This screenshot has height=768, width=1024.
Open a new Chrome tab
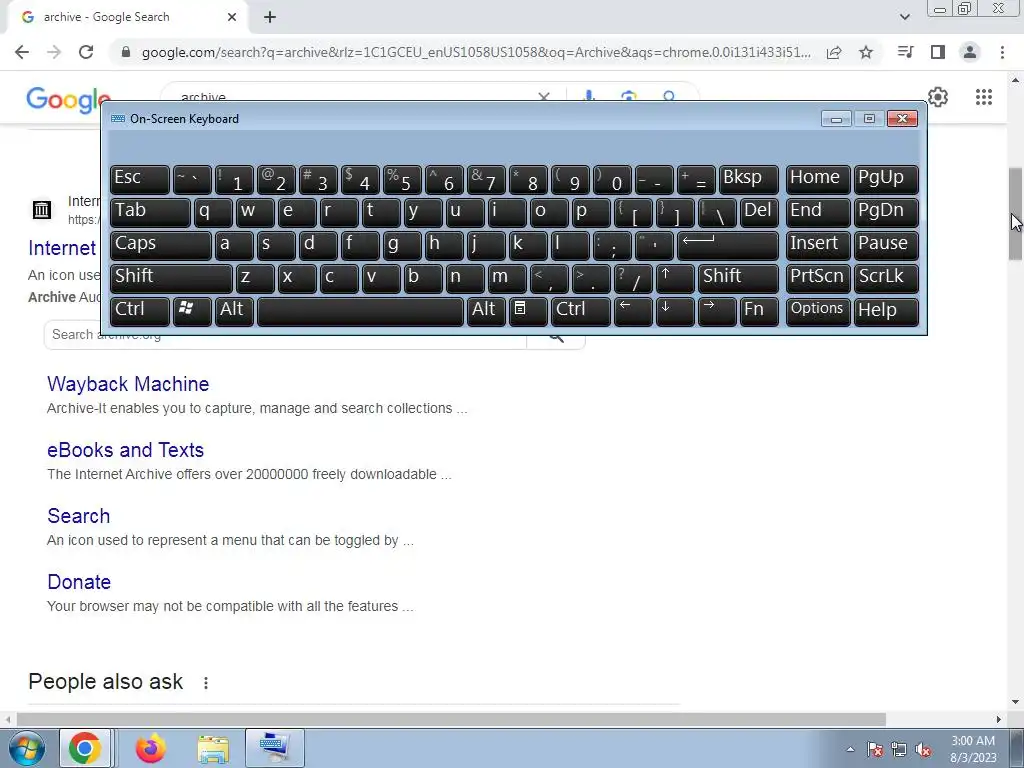(x=270, y=18)
